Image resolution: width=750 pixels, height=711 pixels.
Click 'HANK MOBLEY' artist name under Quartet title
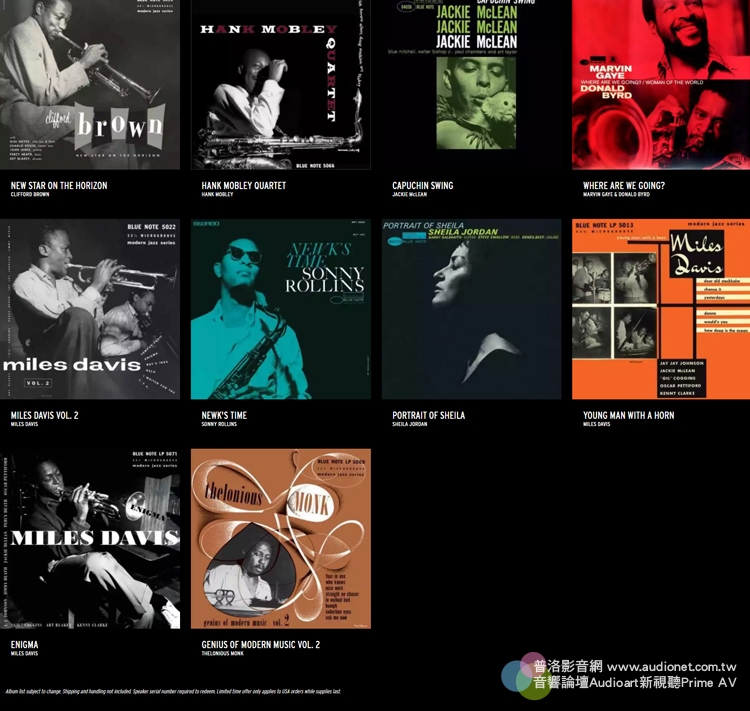coord(217,194)
